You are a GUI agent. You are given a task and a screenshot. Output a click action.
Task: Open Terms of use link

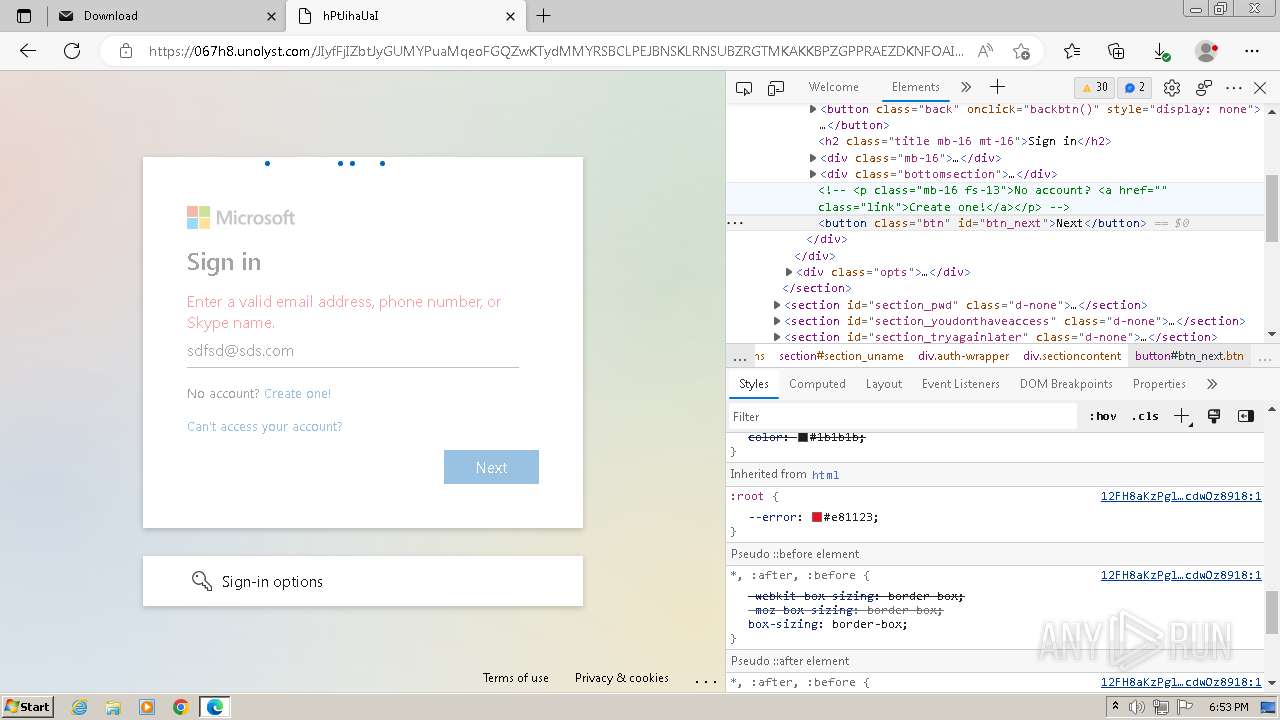[516, 678]
